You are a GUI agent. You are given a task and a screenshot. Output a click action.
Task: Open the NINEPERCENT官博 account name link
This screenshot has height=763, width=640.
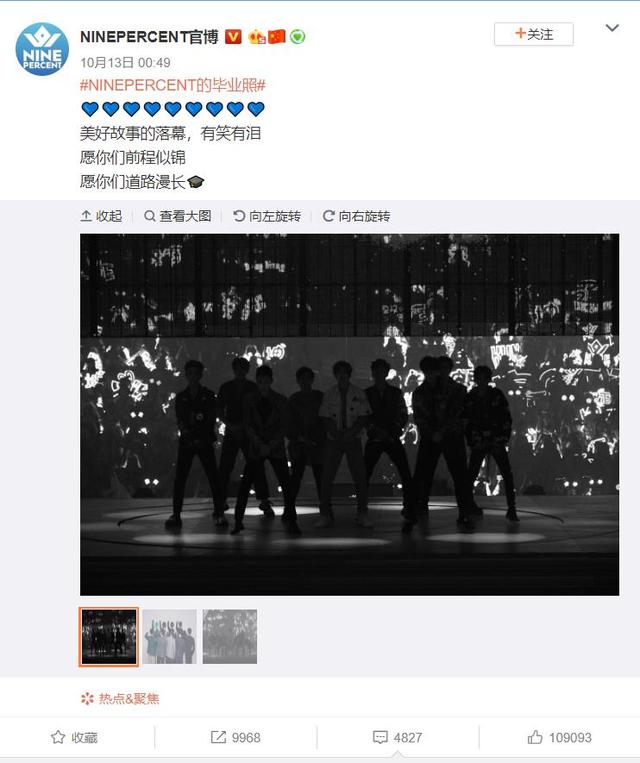click(149, 36)
